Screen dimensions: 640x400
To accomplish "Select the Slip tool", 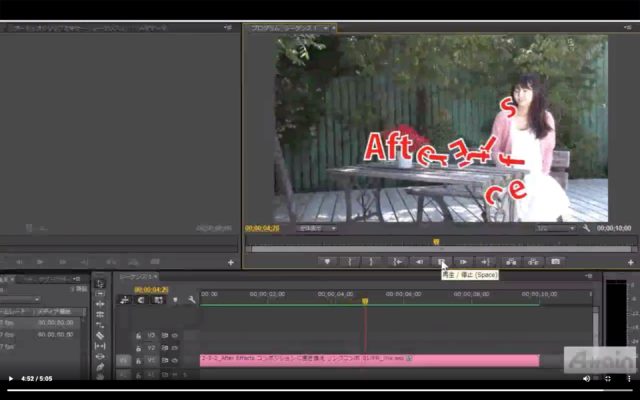I will [x=100, y=346].
